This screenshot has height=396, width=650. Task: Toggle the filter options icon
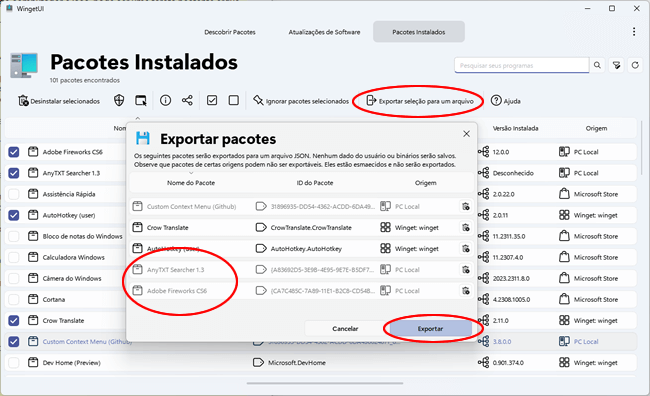[x=617, y=65]
